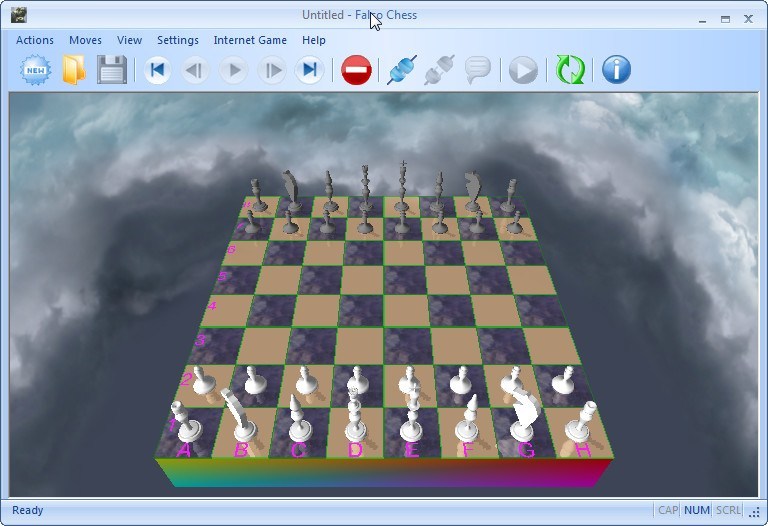
Task: Select white pawn on G2
Action: coord(512,382)
